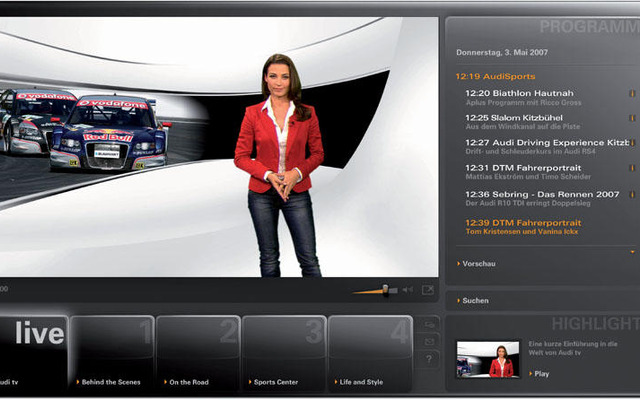Switch video to fullscreen mode icon

pos(427,290)
